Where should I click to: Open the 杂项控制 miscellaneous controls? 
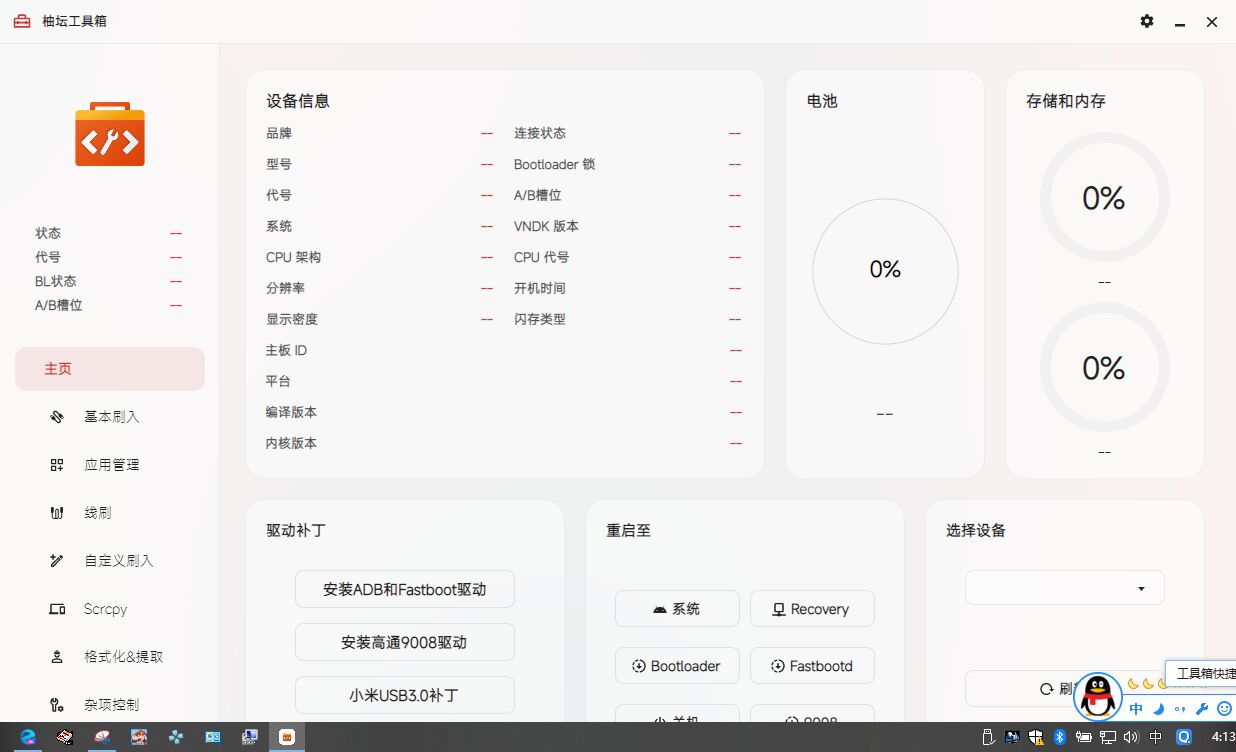point(110,704)
